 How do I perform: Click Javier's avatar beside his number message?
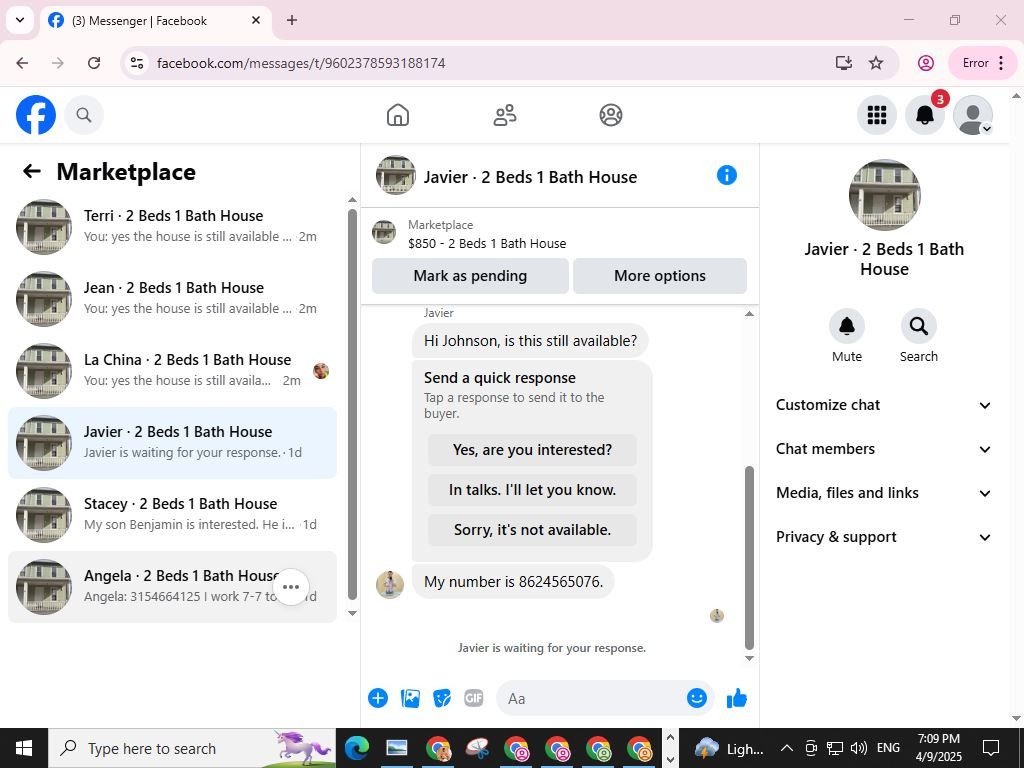coord(389,584)
